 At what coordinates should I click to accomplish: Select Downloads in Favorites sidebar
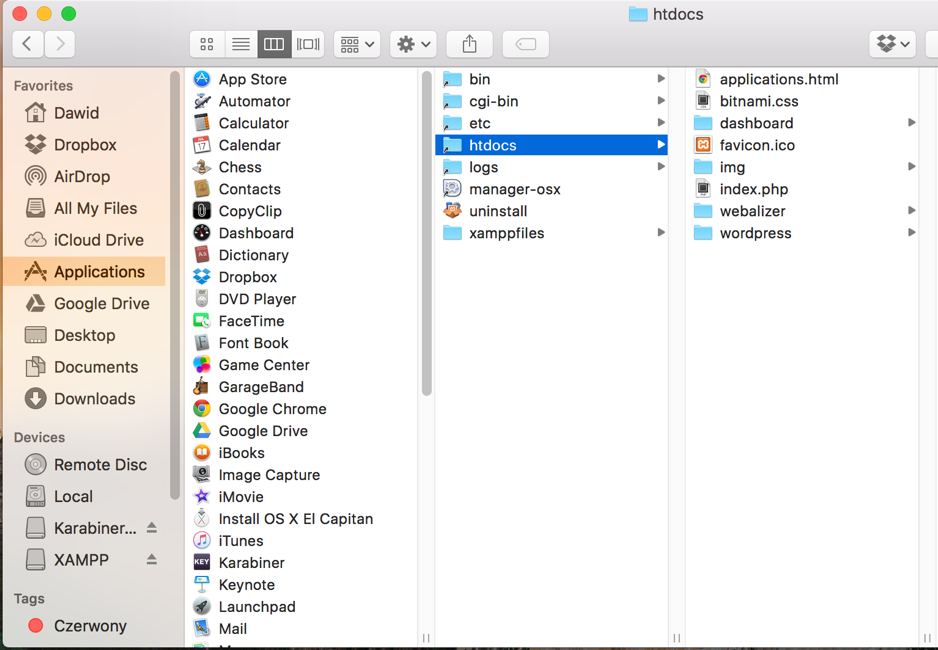click(94, 399)
